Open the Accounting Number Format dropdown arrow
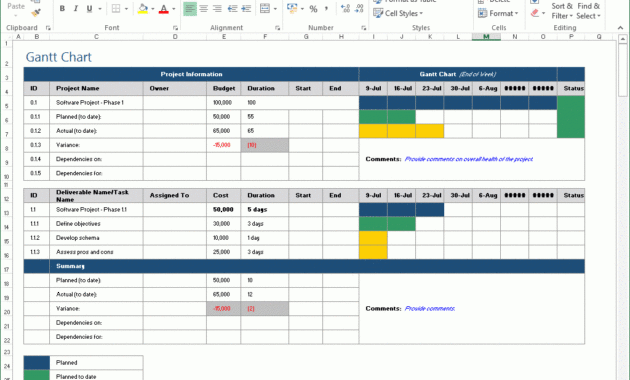The image size is (630, 380). pyautogui.click(x=302, y=9)
